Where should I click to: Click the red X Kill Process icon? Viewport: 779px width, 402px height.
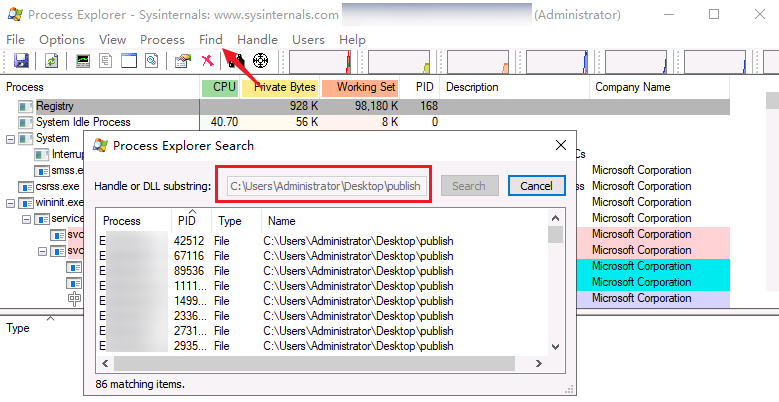pyautogui.click(x=208, y=61)
